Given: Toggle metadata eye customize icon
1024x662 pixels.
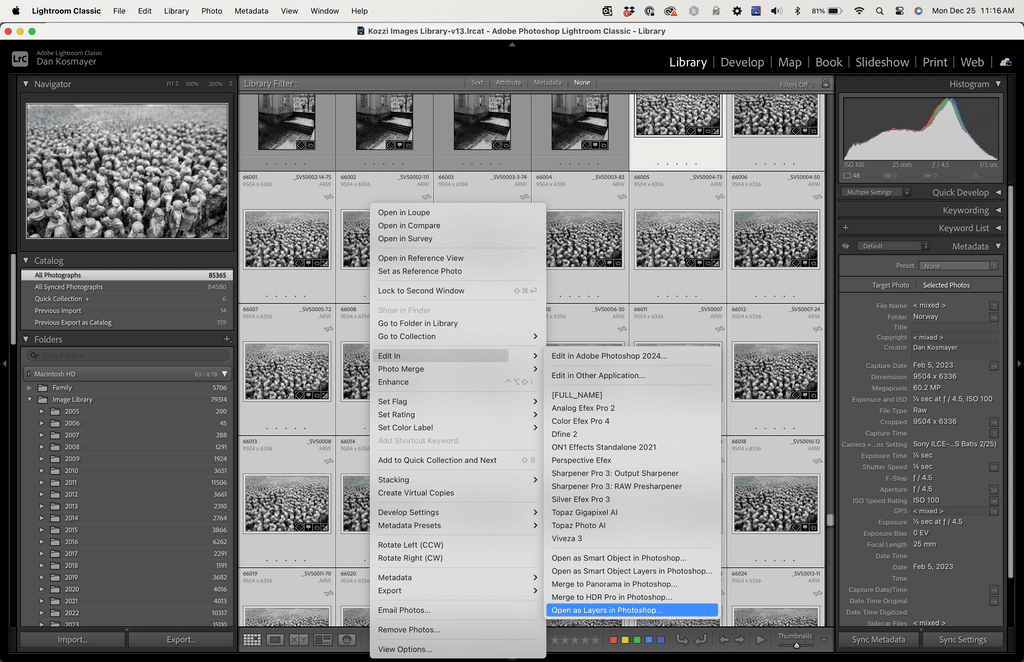Looking at the screenshot, I should [x=846, y=246].
